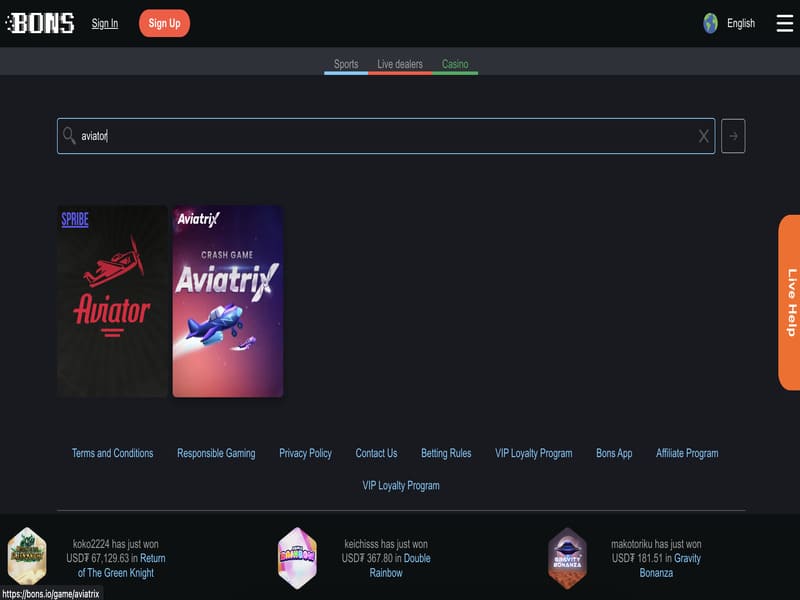
Task: Click Gravity Bonanza game icon
Action: [x=567, y=558]
